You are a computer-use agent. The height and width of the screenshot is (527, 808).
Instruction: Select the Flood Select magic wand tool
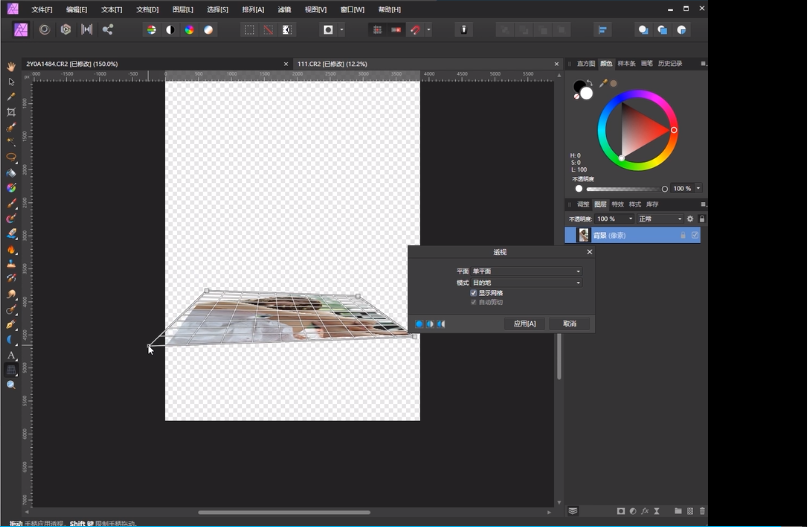[x=11, y=142]
